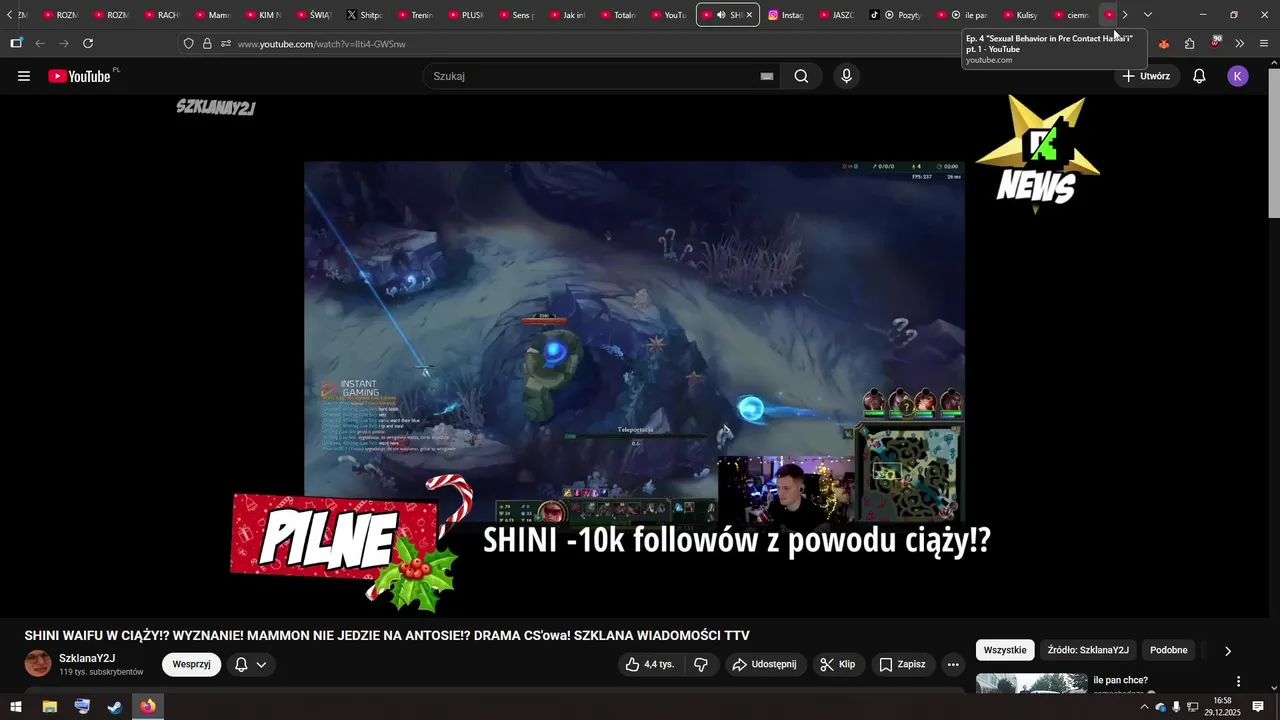Switch to the Instag Instagram tab

786,15
